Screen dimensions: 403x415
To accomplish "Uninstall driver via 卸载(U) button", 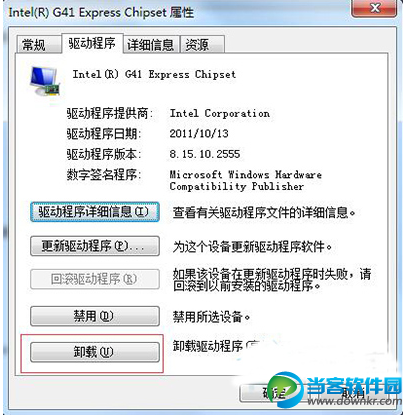I will pos(95,352).
